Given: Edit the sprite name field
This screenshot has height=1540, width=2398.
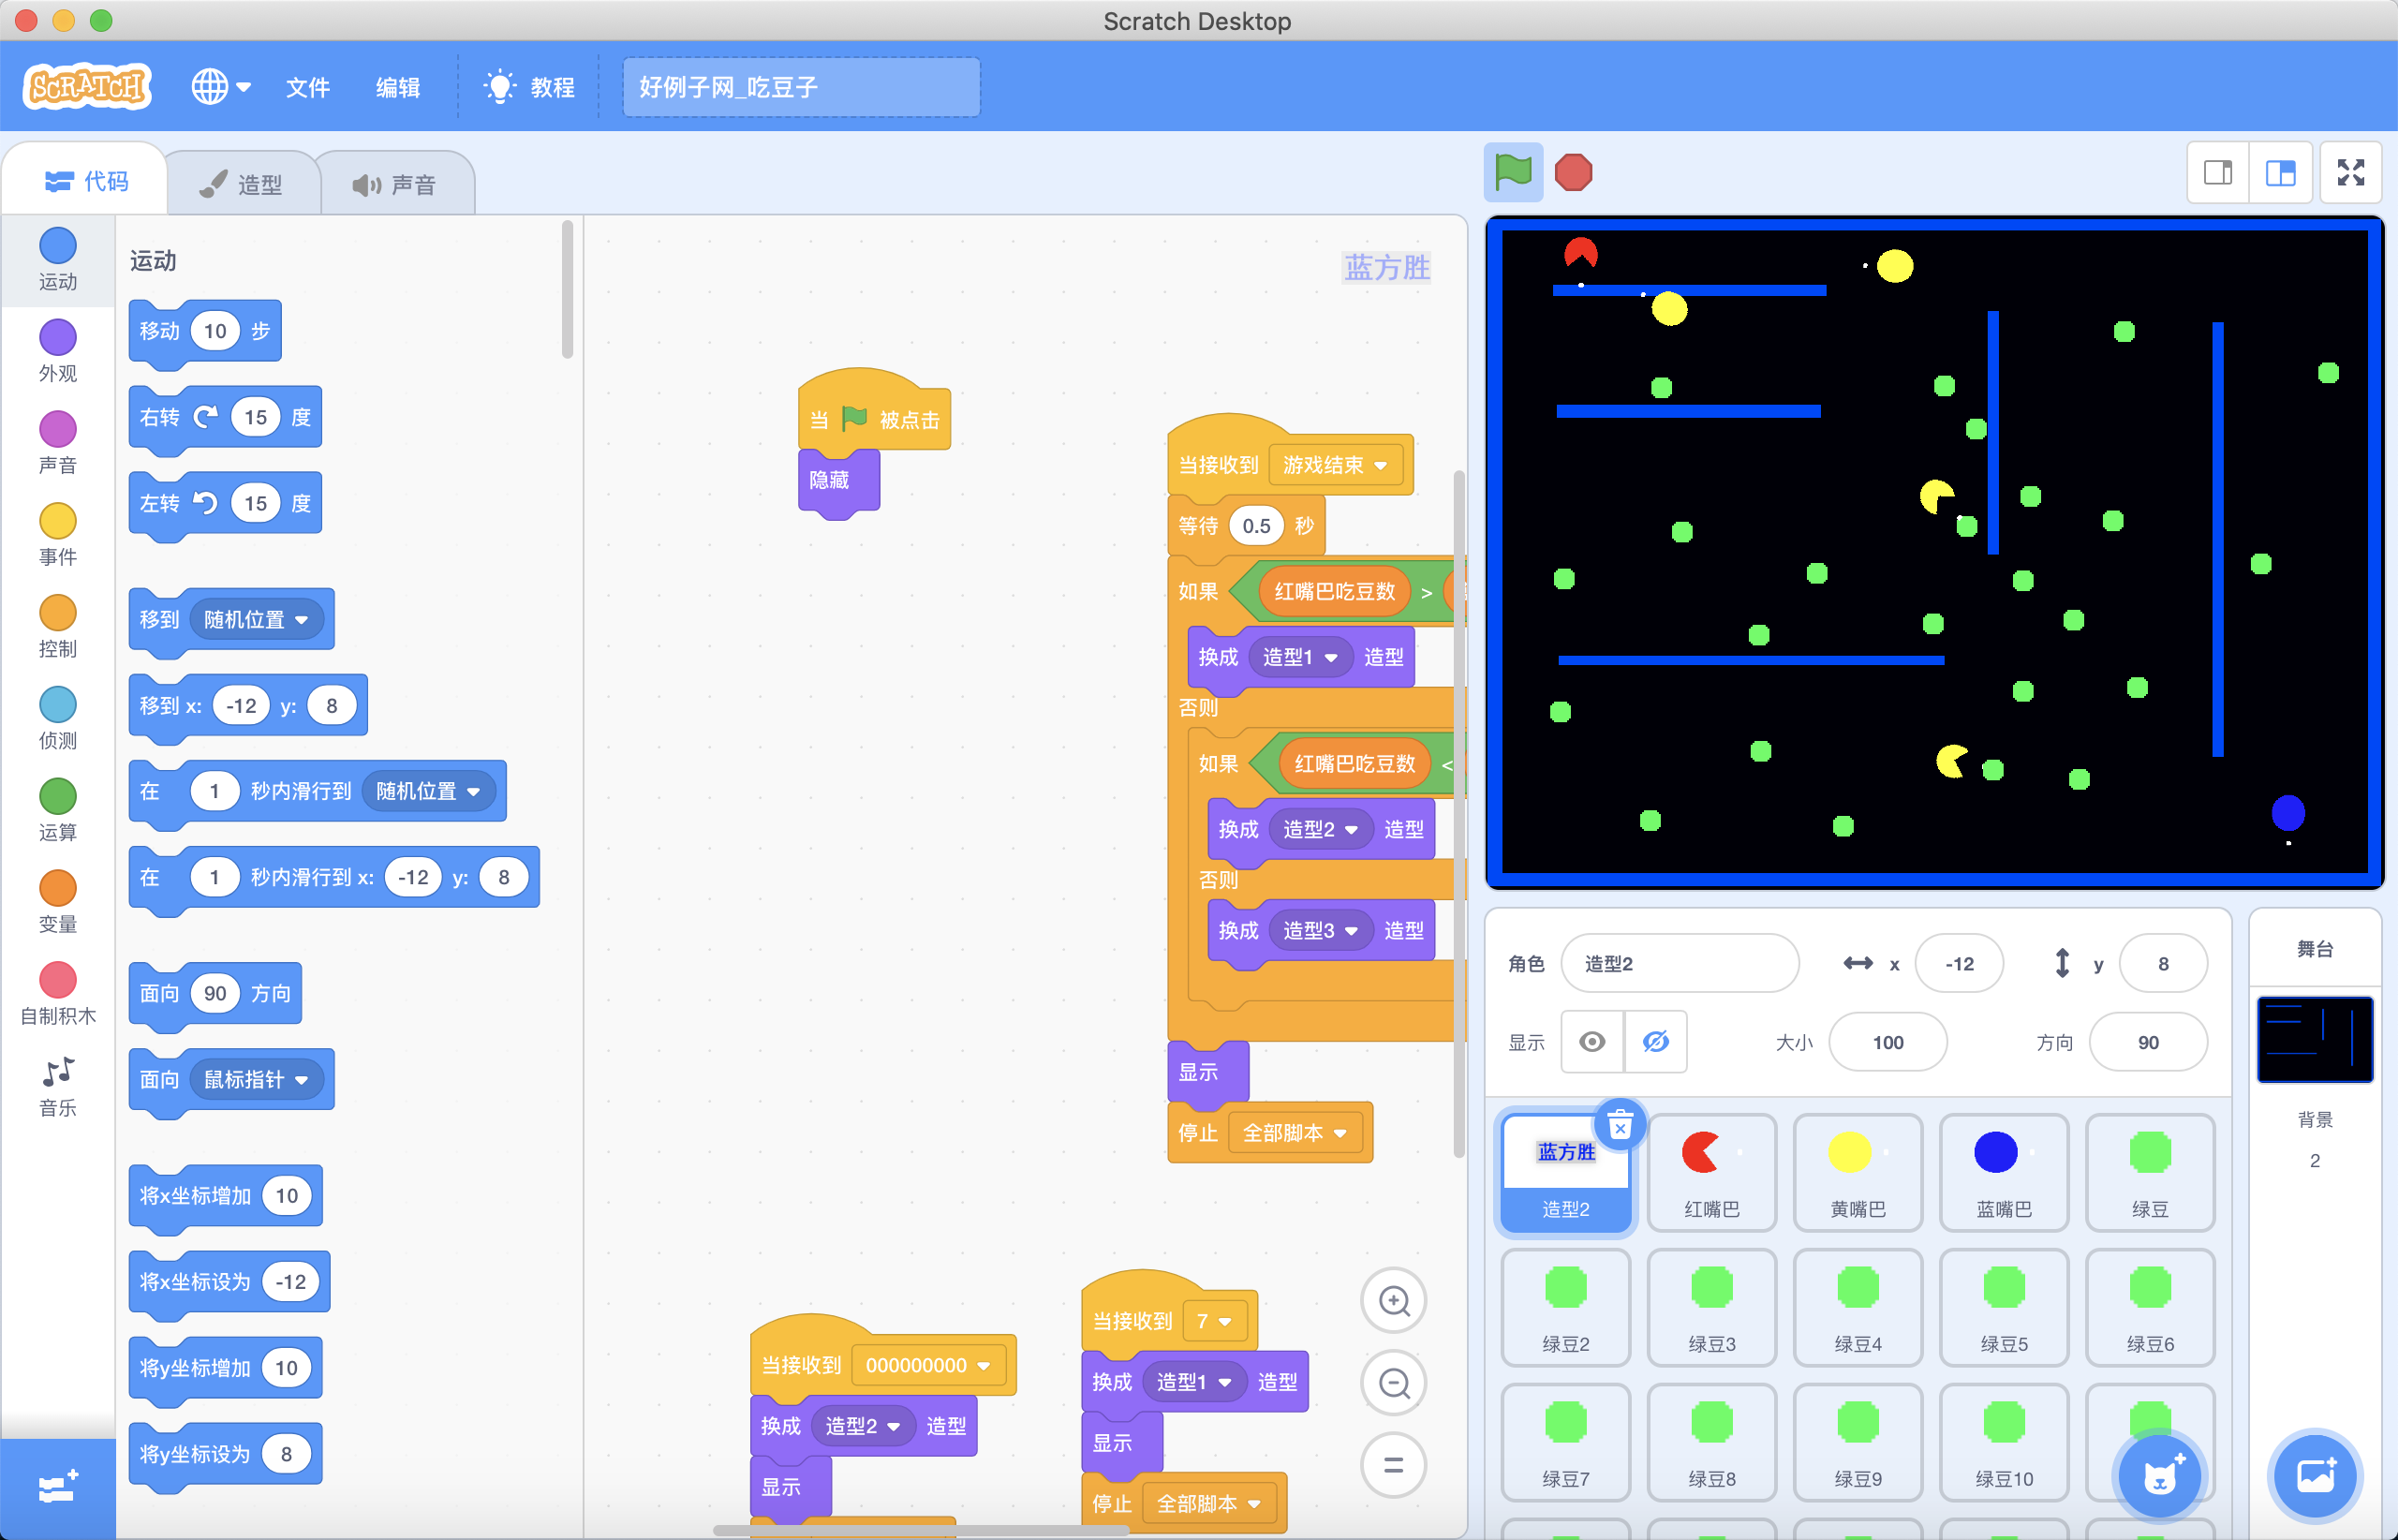Looking at the screenshot, I should pyautogui.click(x=1680, y=963).
